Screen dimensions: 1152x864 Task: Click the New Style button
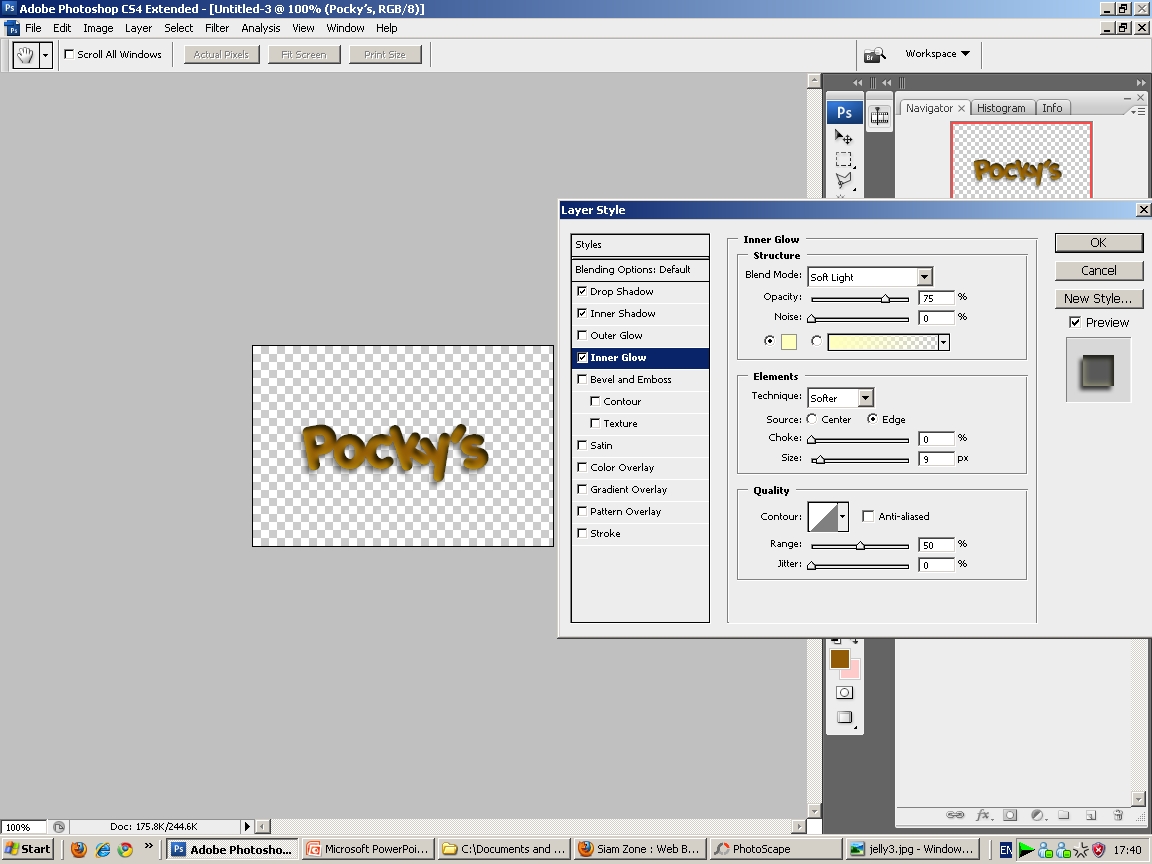pos(1098,298)
